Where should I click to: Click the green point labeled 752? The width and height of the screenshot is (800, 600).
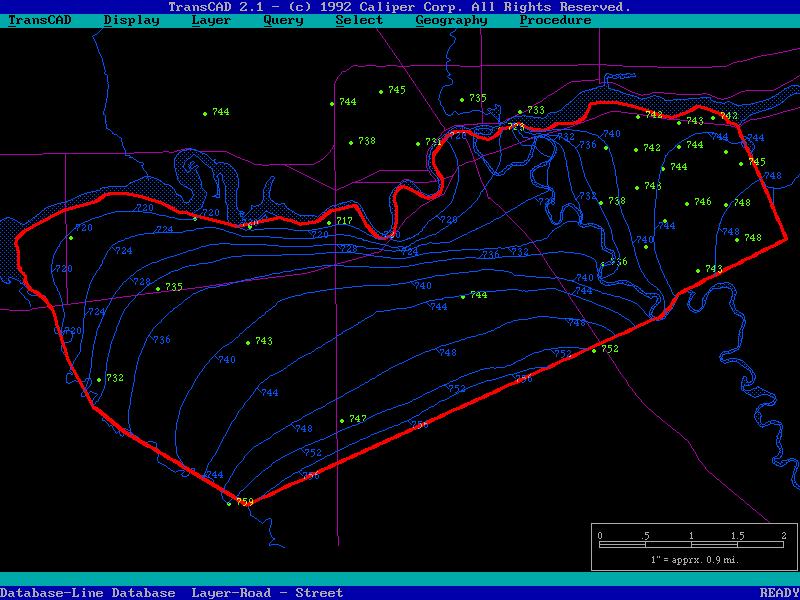(594, 351)
